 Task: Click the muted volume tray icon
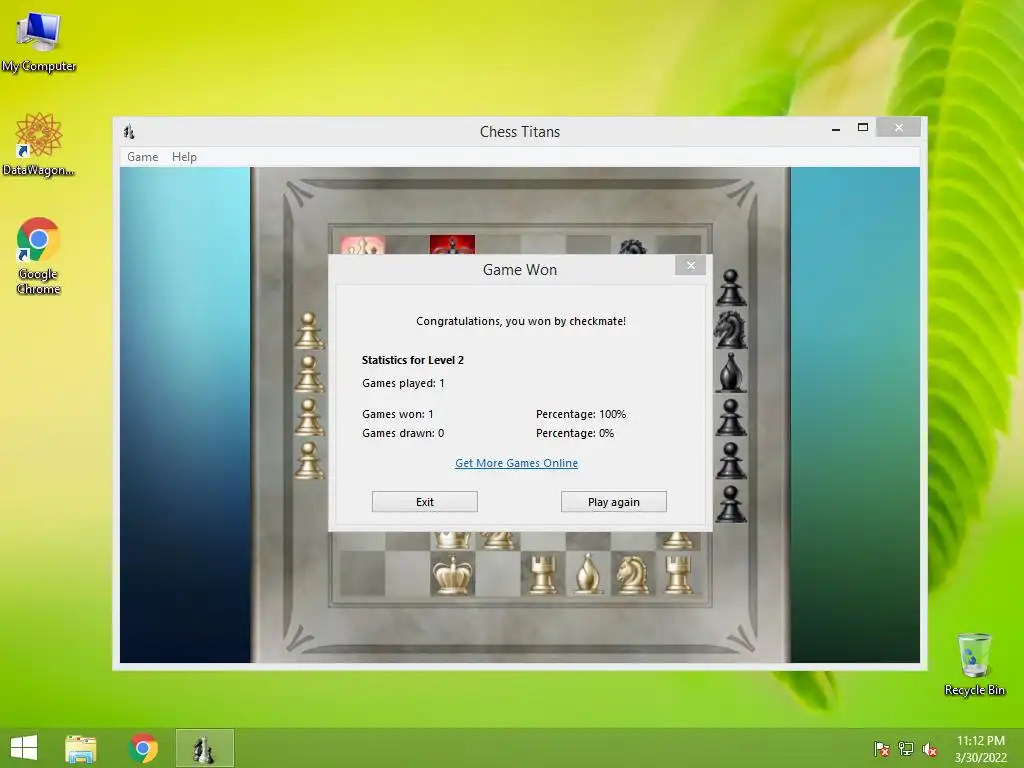(x=930, y=749)
